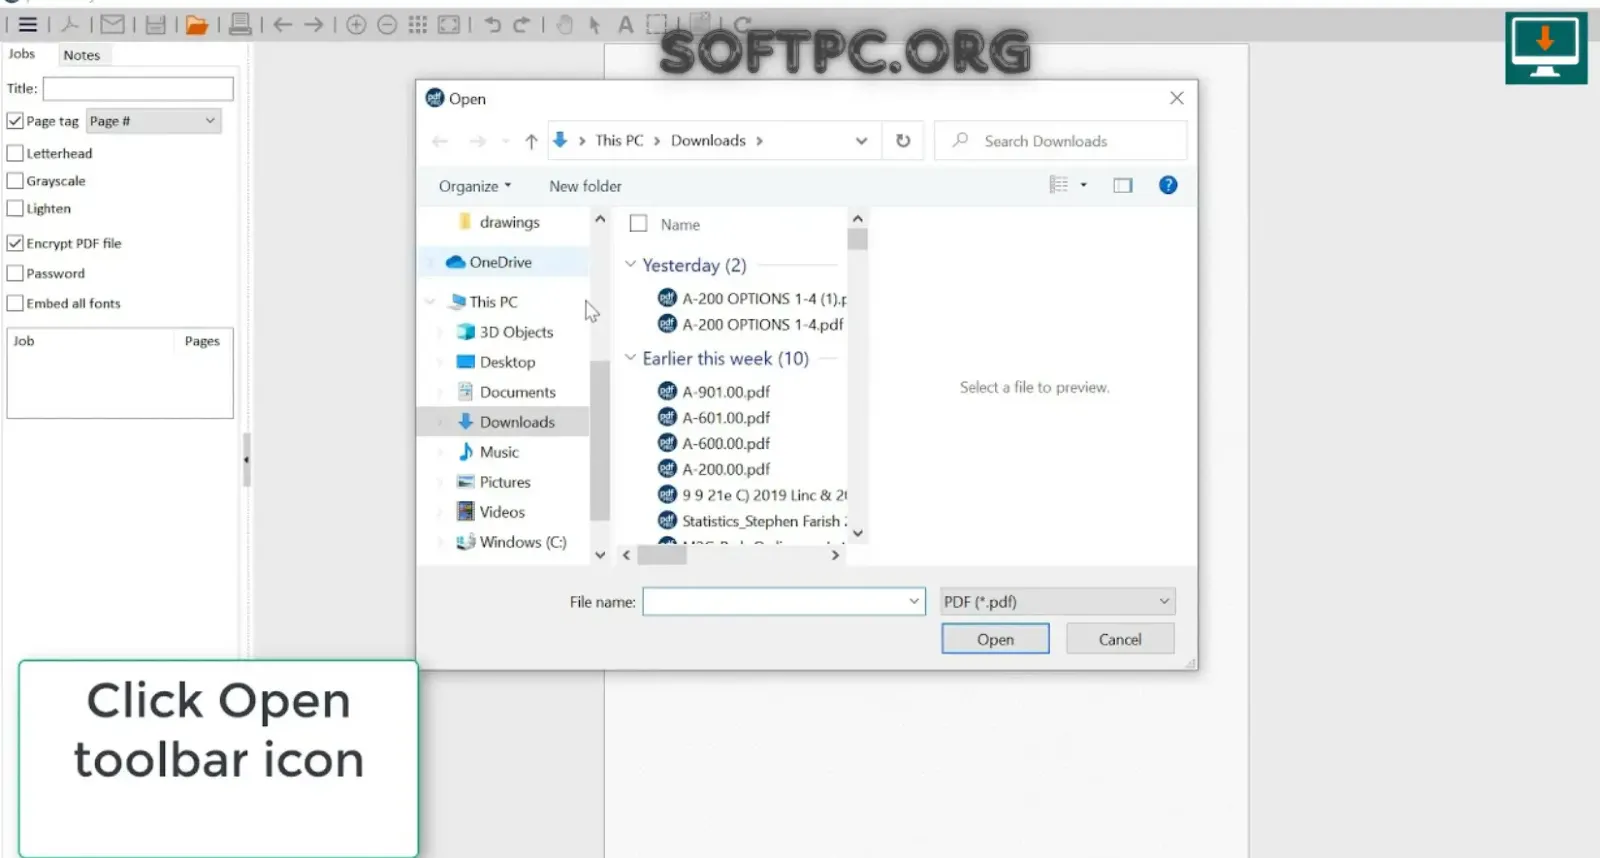Collapse the This PC tree node

click(431, 301)
